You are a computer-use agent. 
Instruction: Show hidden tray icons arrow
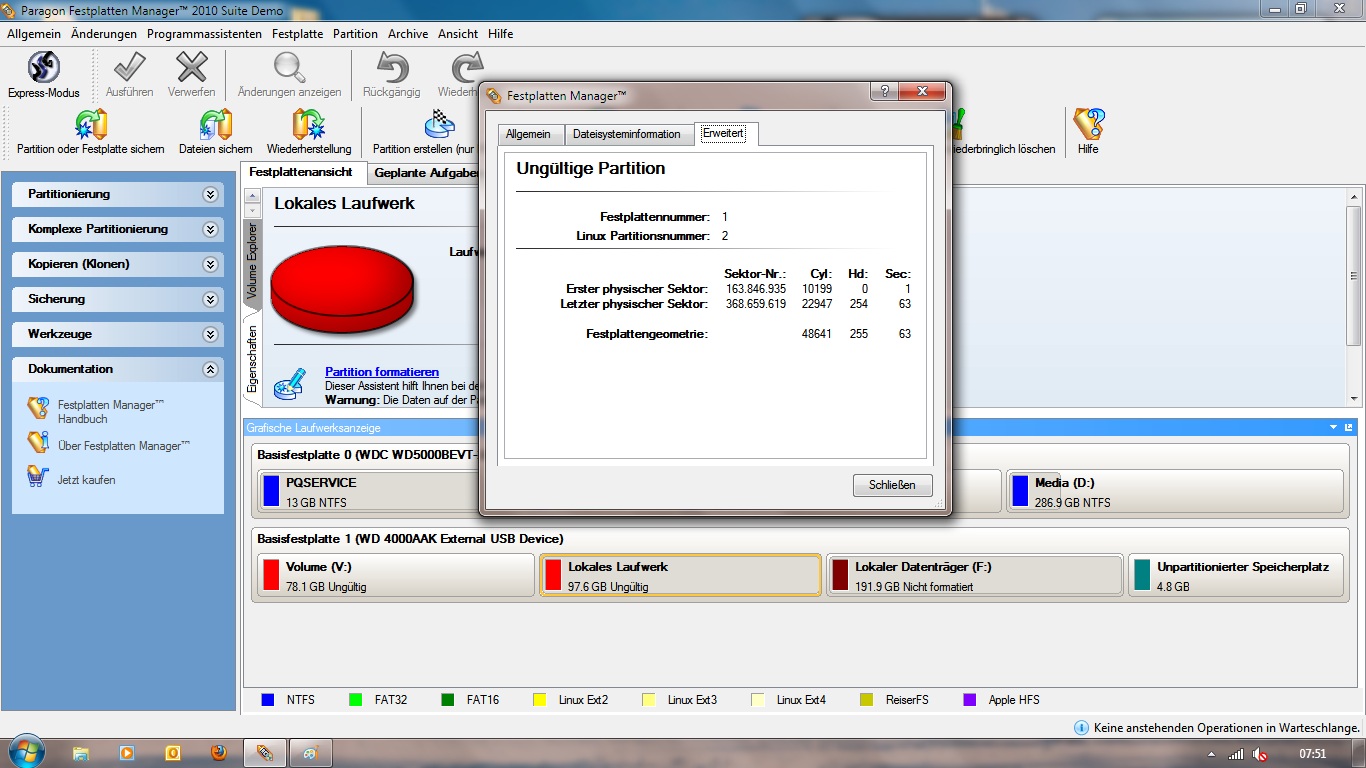coord(1212,754)
